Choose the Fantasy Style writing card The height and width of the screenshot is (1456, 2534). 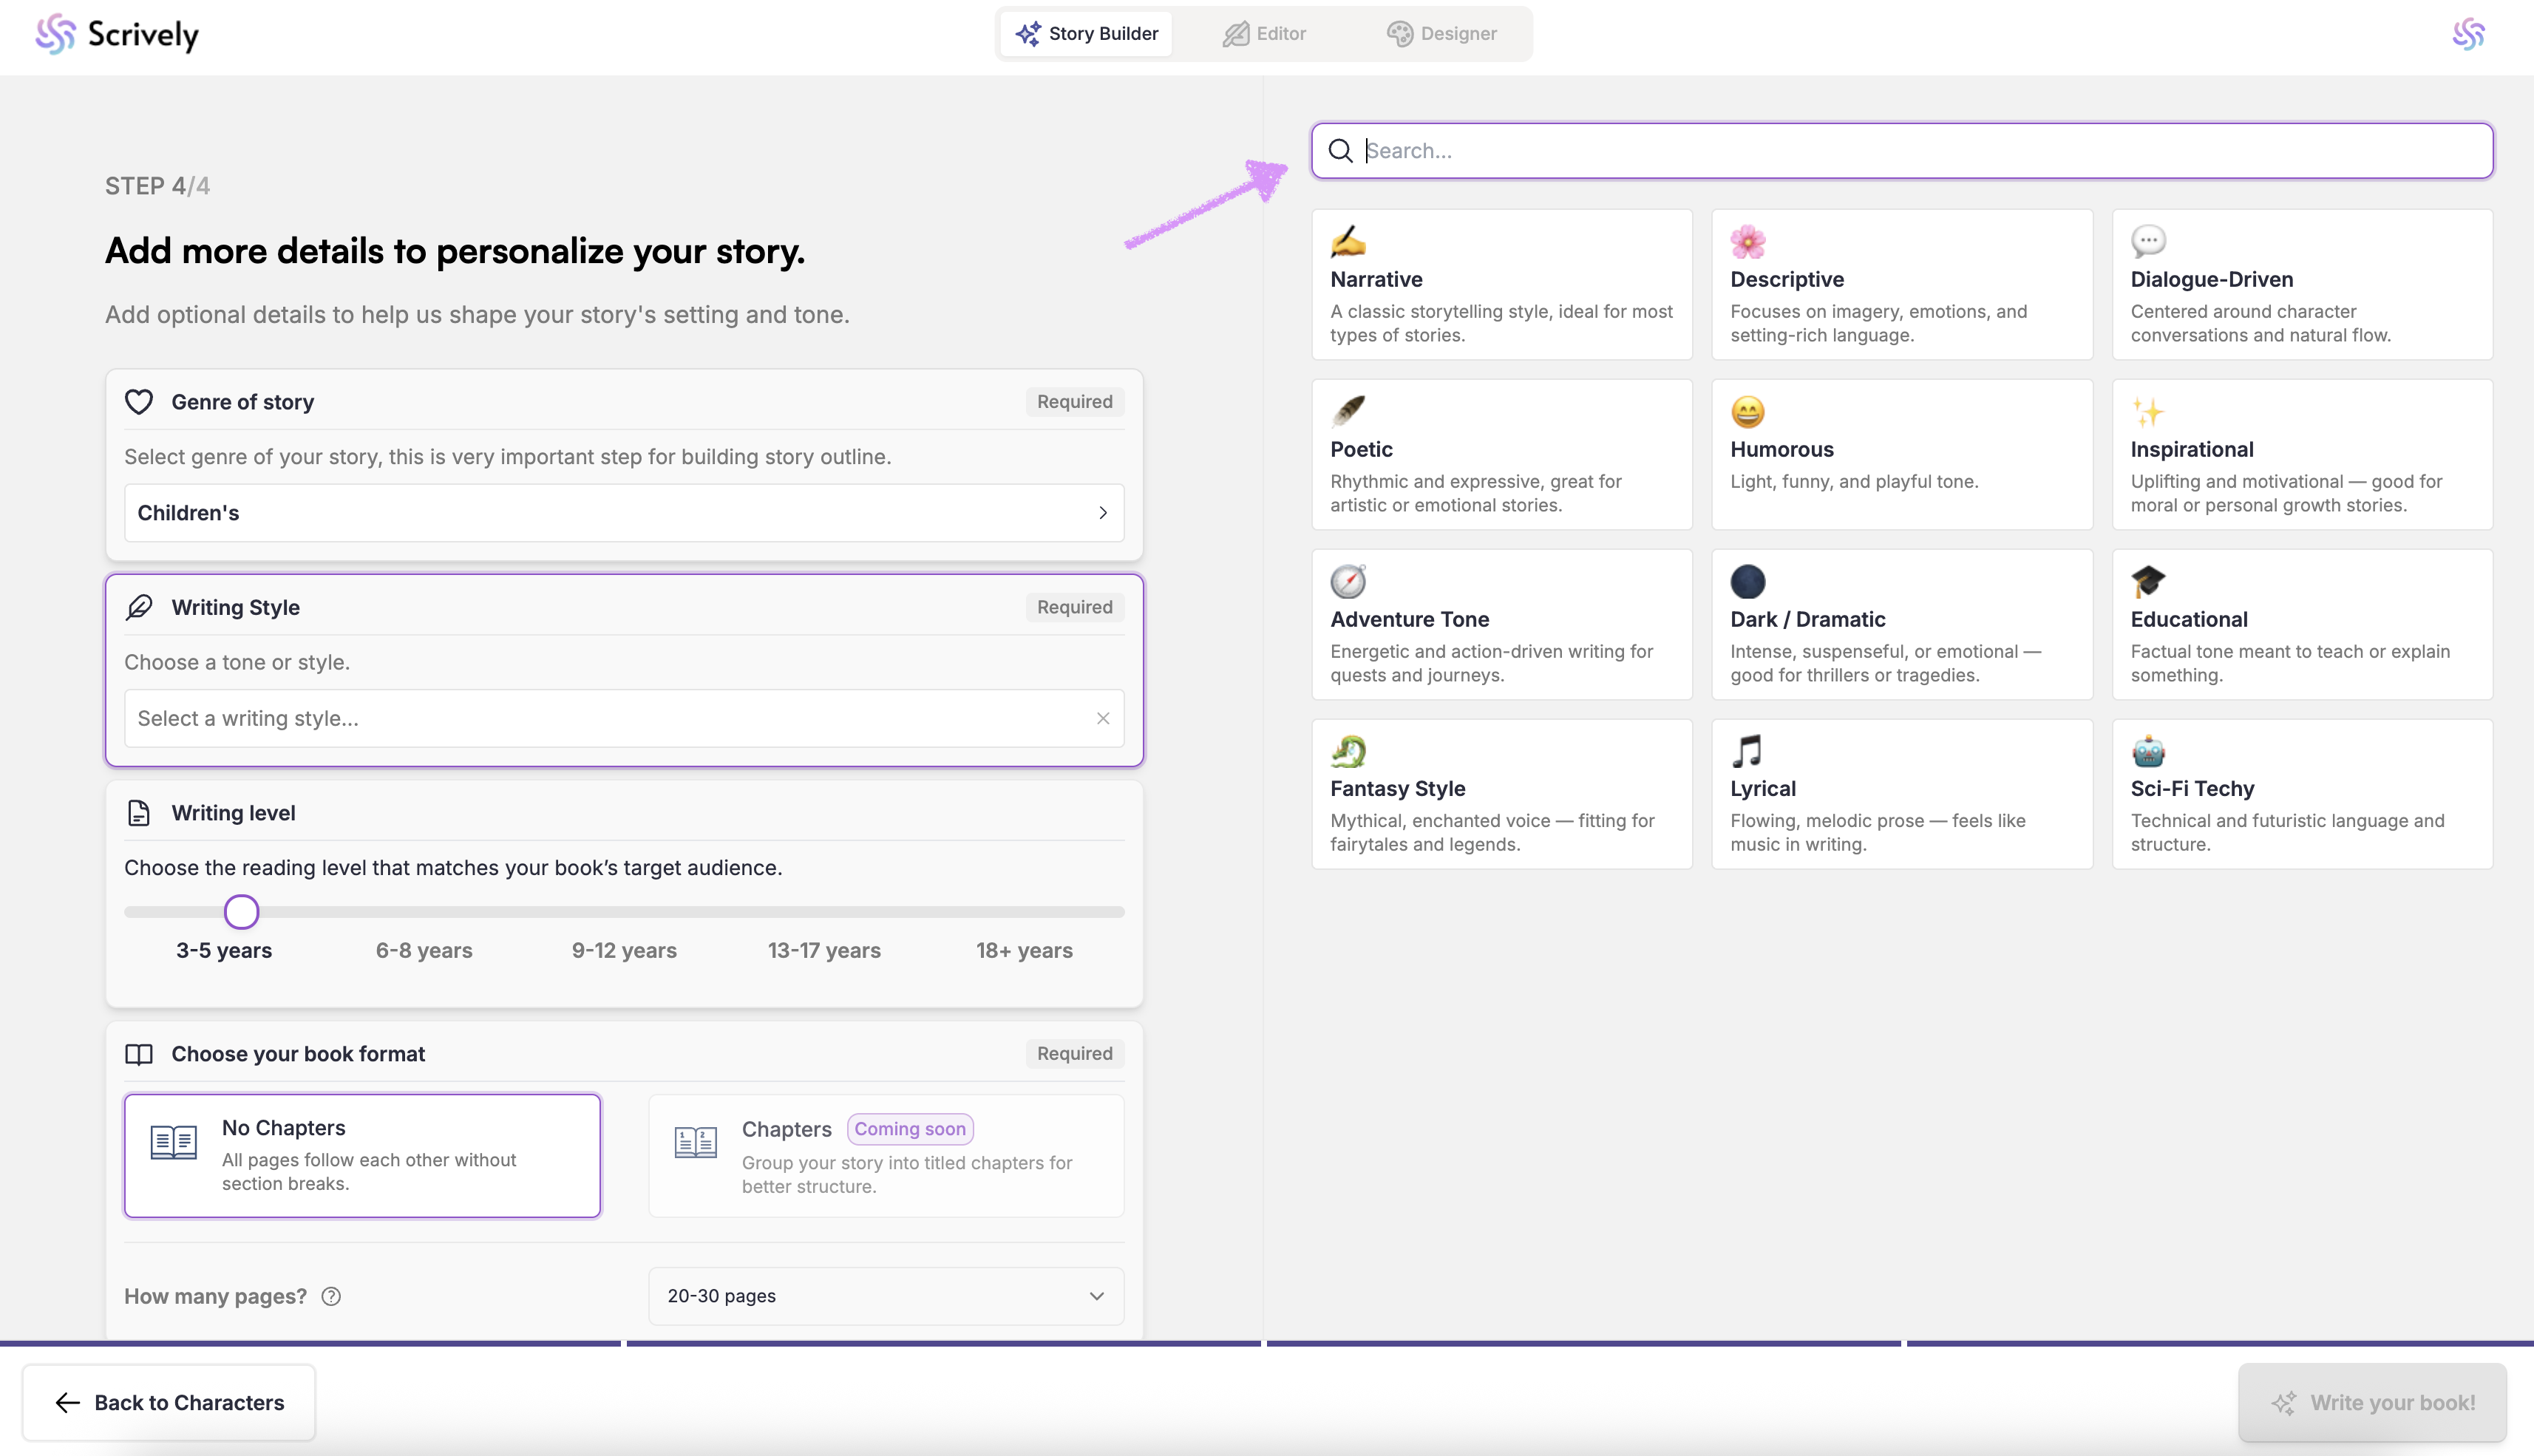pyautogui.click(x=1501, y=794)
